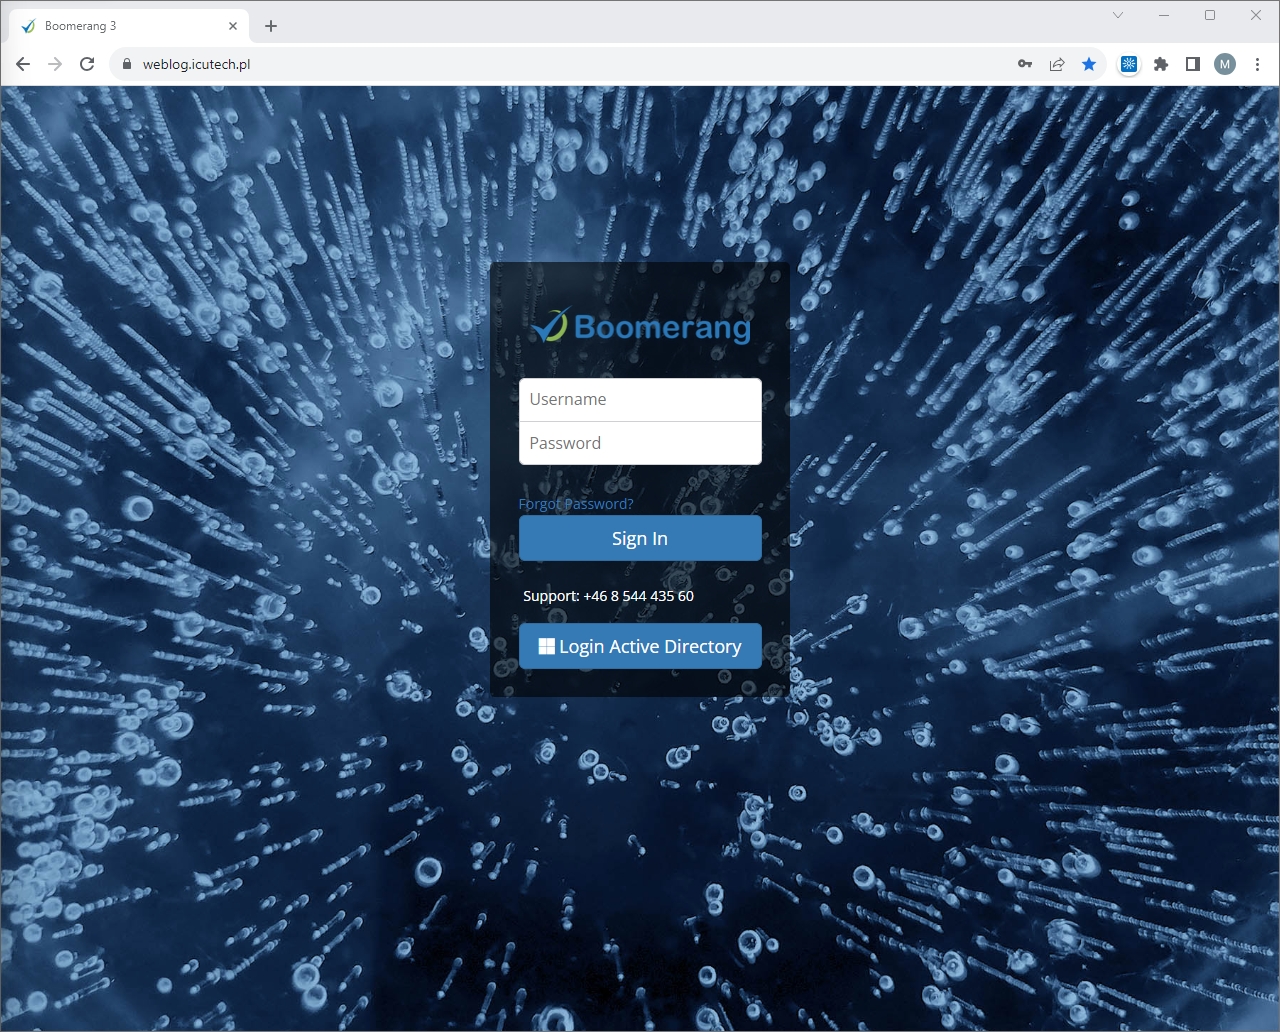
Task: Open Chrome's three-dot menu
Action: [1257, 64]
